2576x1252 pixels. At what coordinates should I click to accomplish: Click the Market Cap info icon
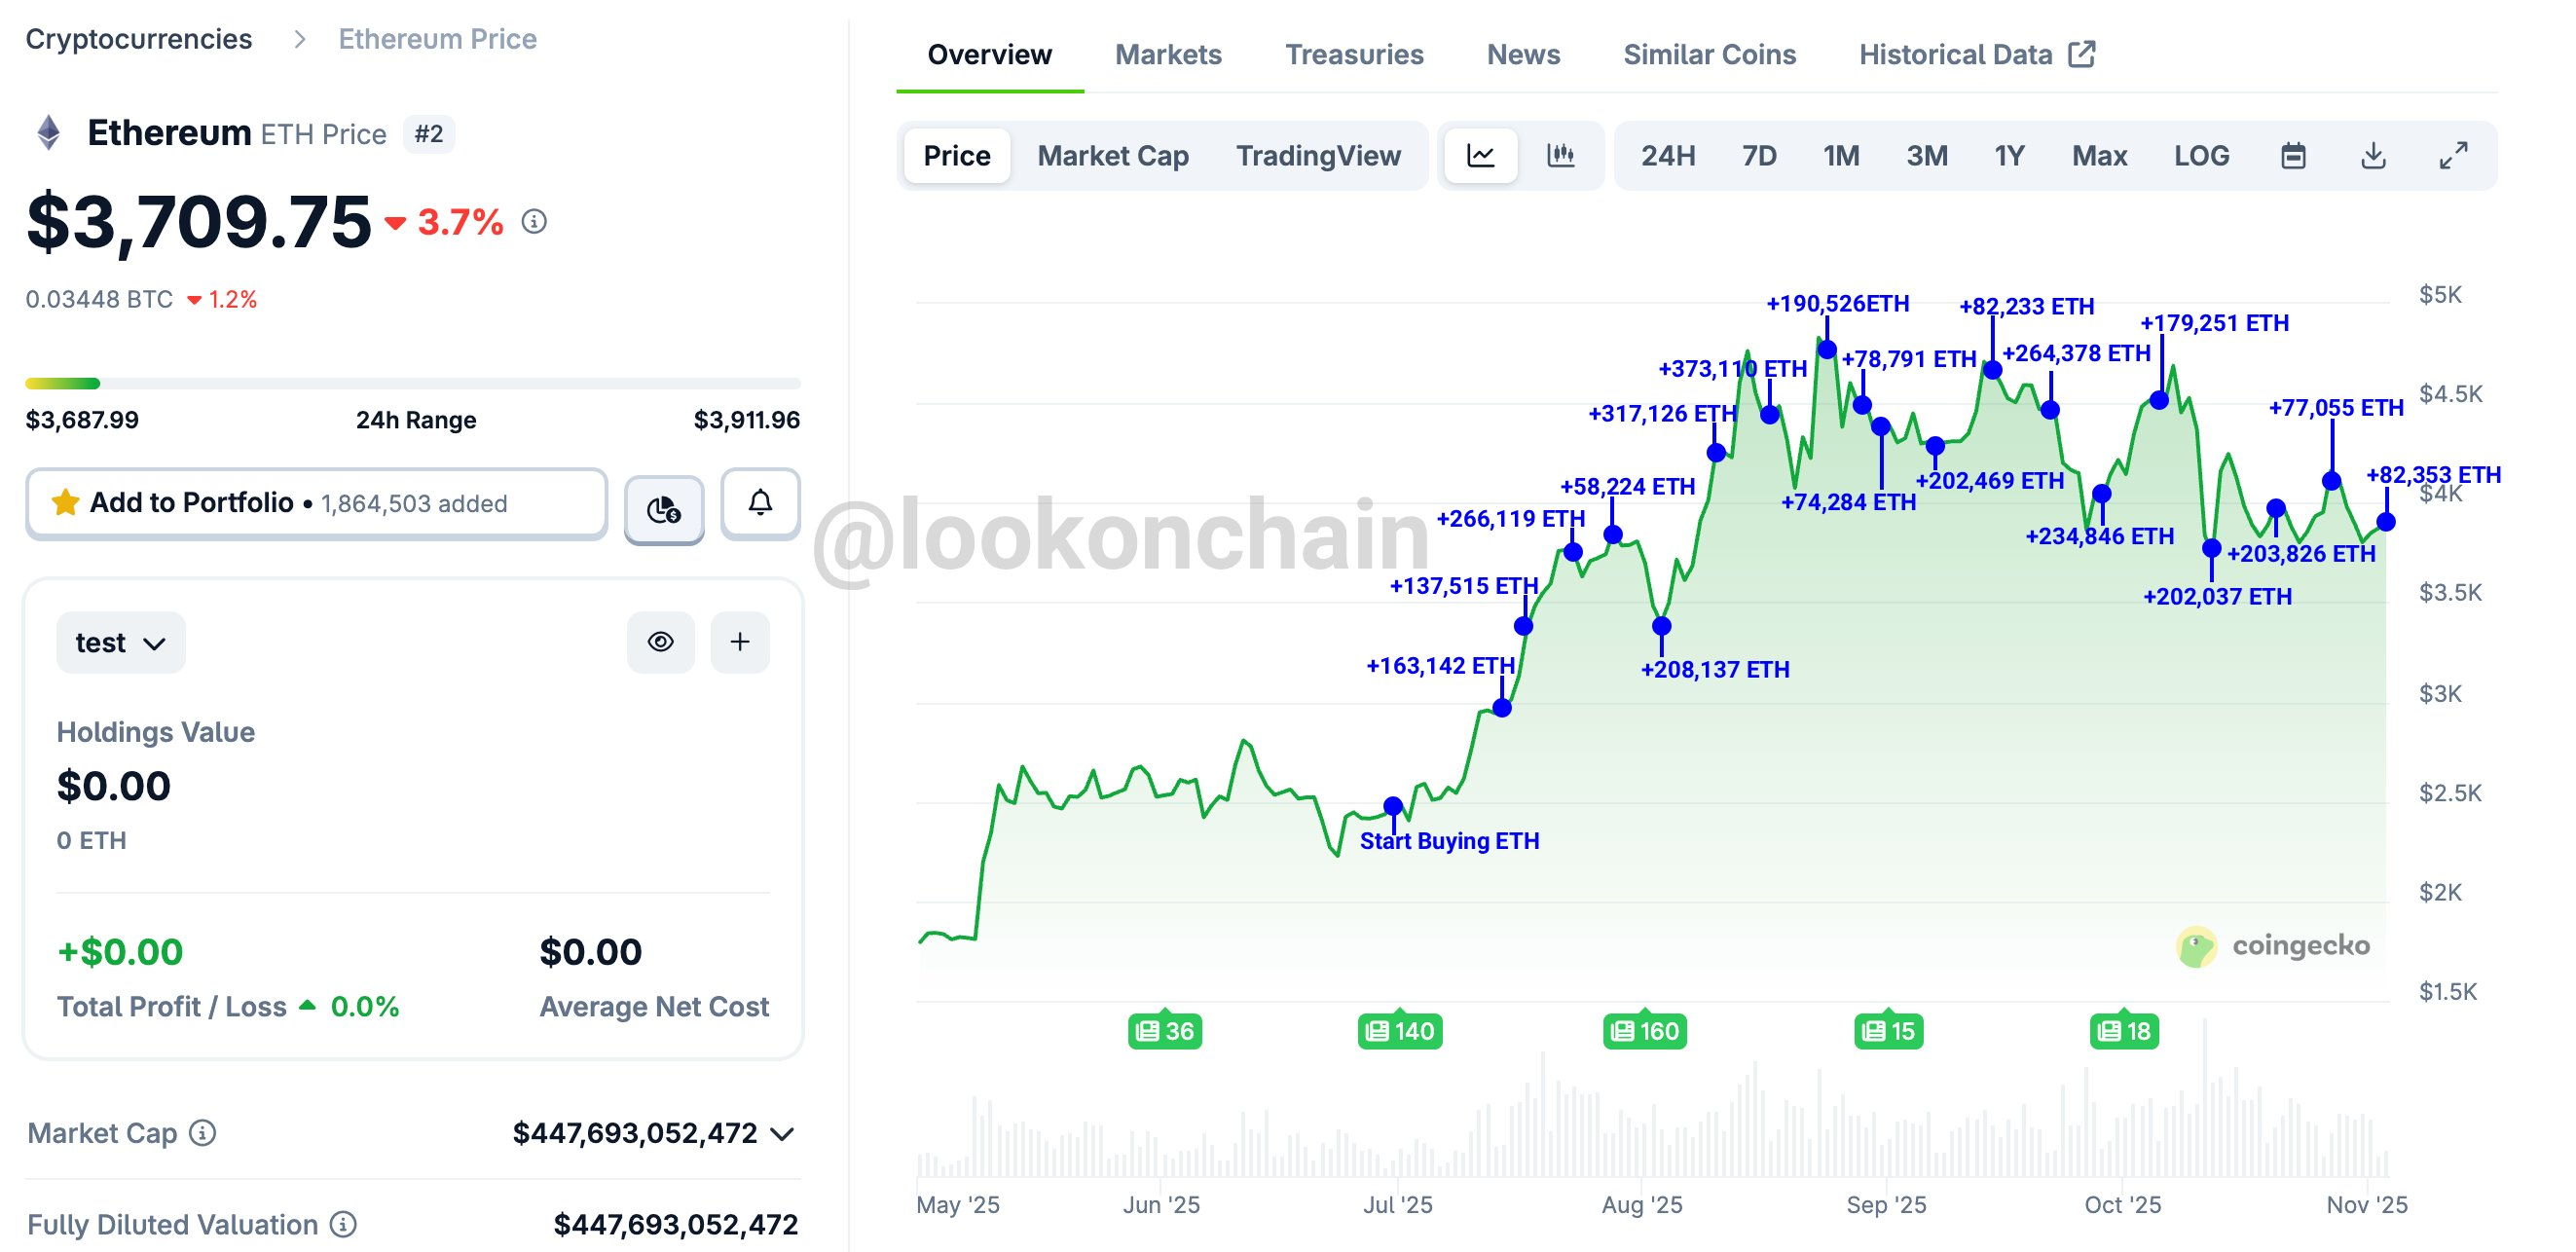click(x=204, y=1135)
